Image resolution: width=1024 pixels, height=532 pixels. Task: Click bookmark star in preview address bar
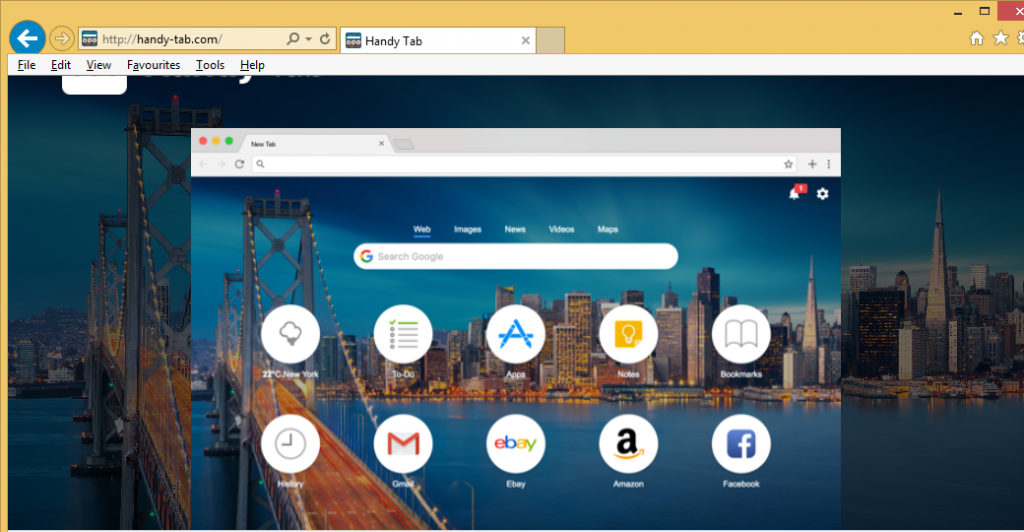pos(788,164)
